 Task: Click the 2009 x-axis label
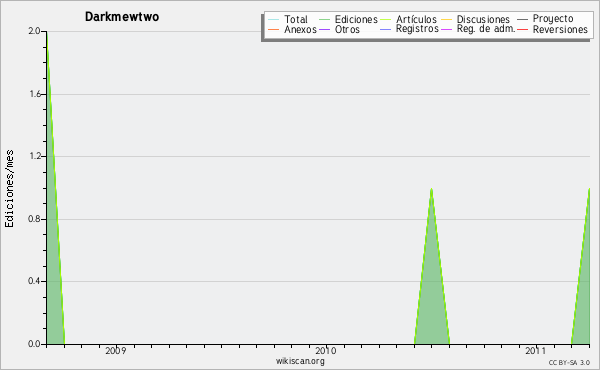(116, 351)
